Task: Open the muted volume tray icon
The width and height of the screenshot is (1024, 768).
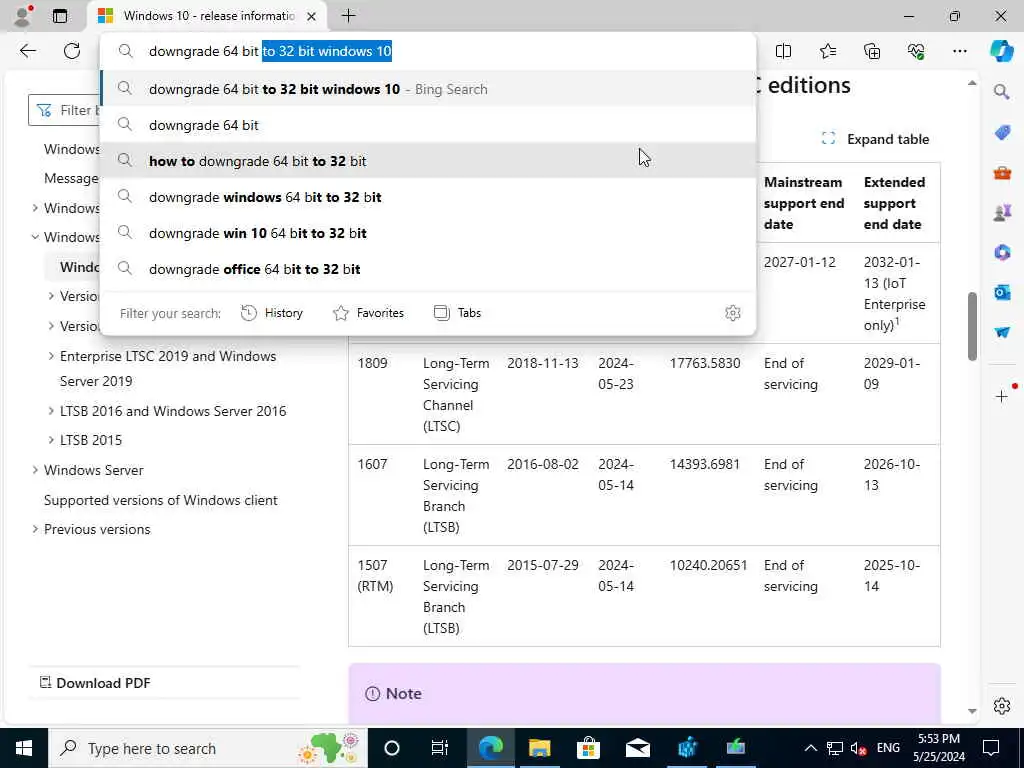Action: click(x=858, y=748)
